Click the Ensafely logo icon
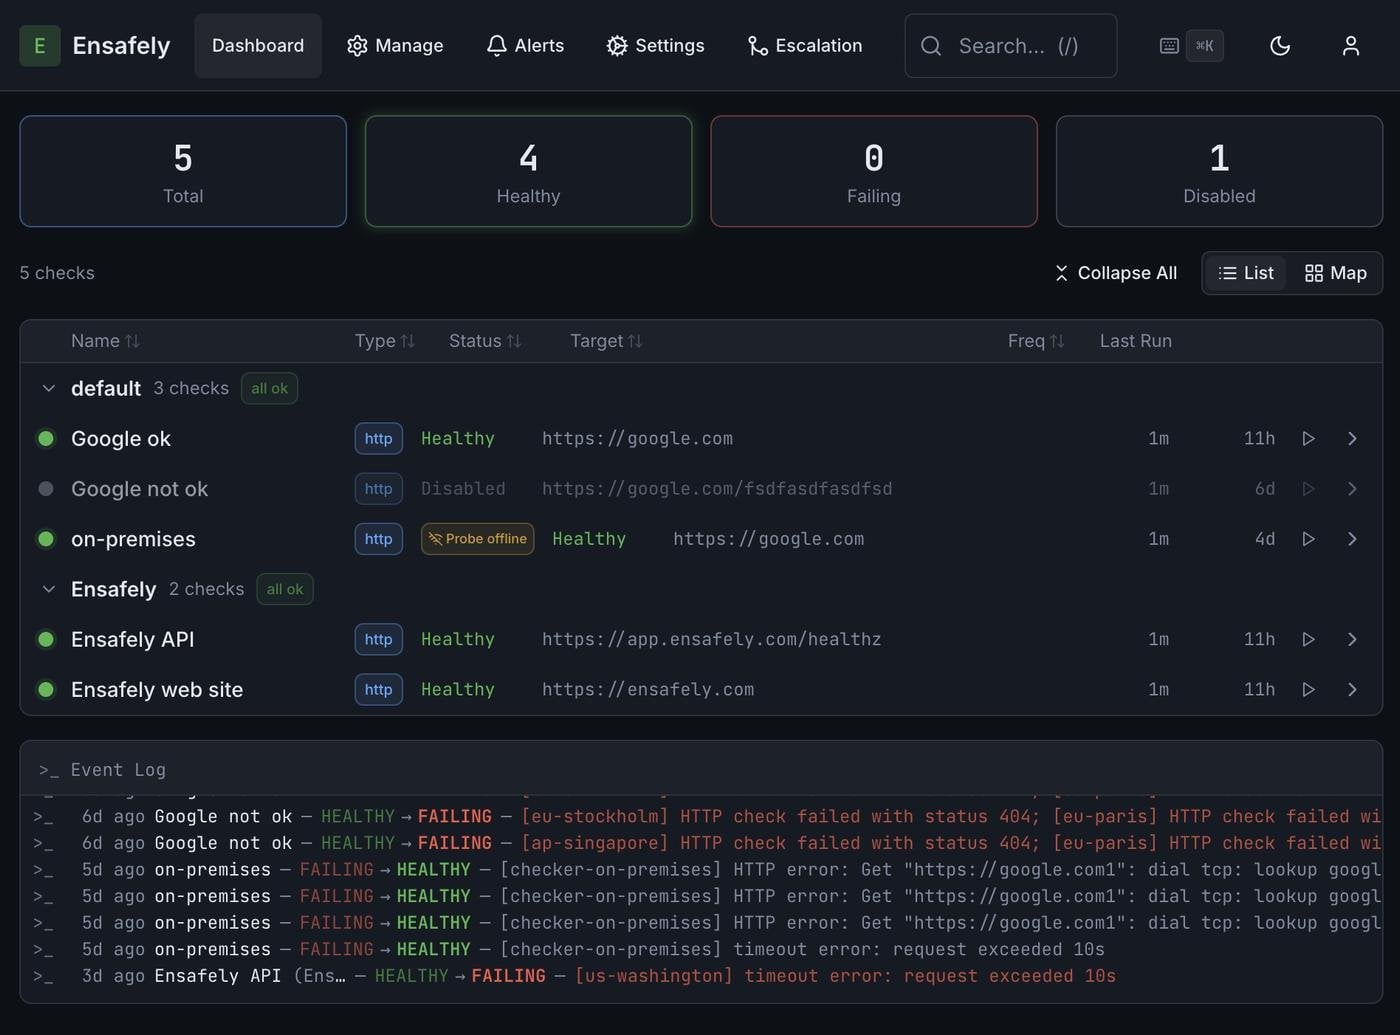The image size is (1400, 1035). 40,46
